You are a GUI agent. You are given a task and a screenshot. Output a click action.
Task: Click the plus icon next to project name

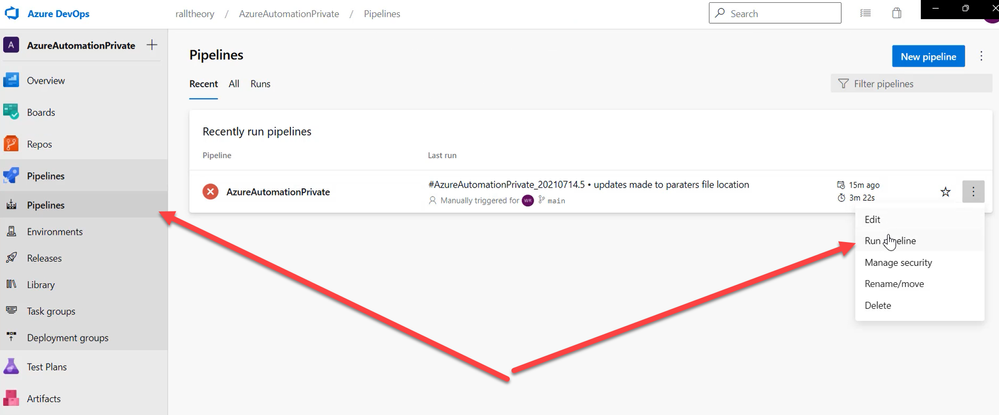coord(152,45)
